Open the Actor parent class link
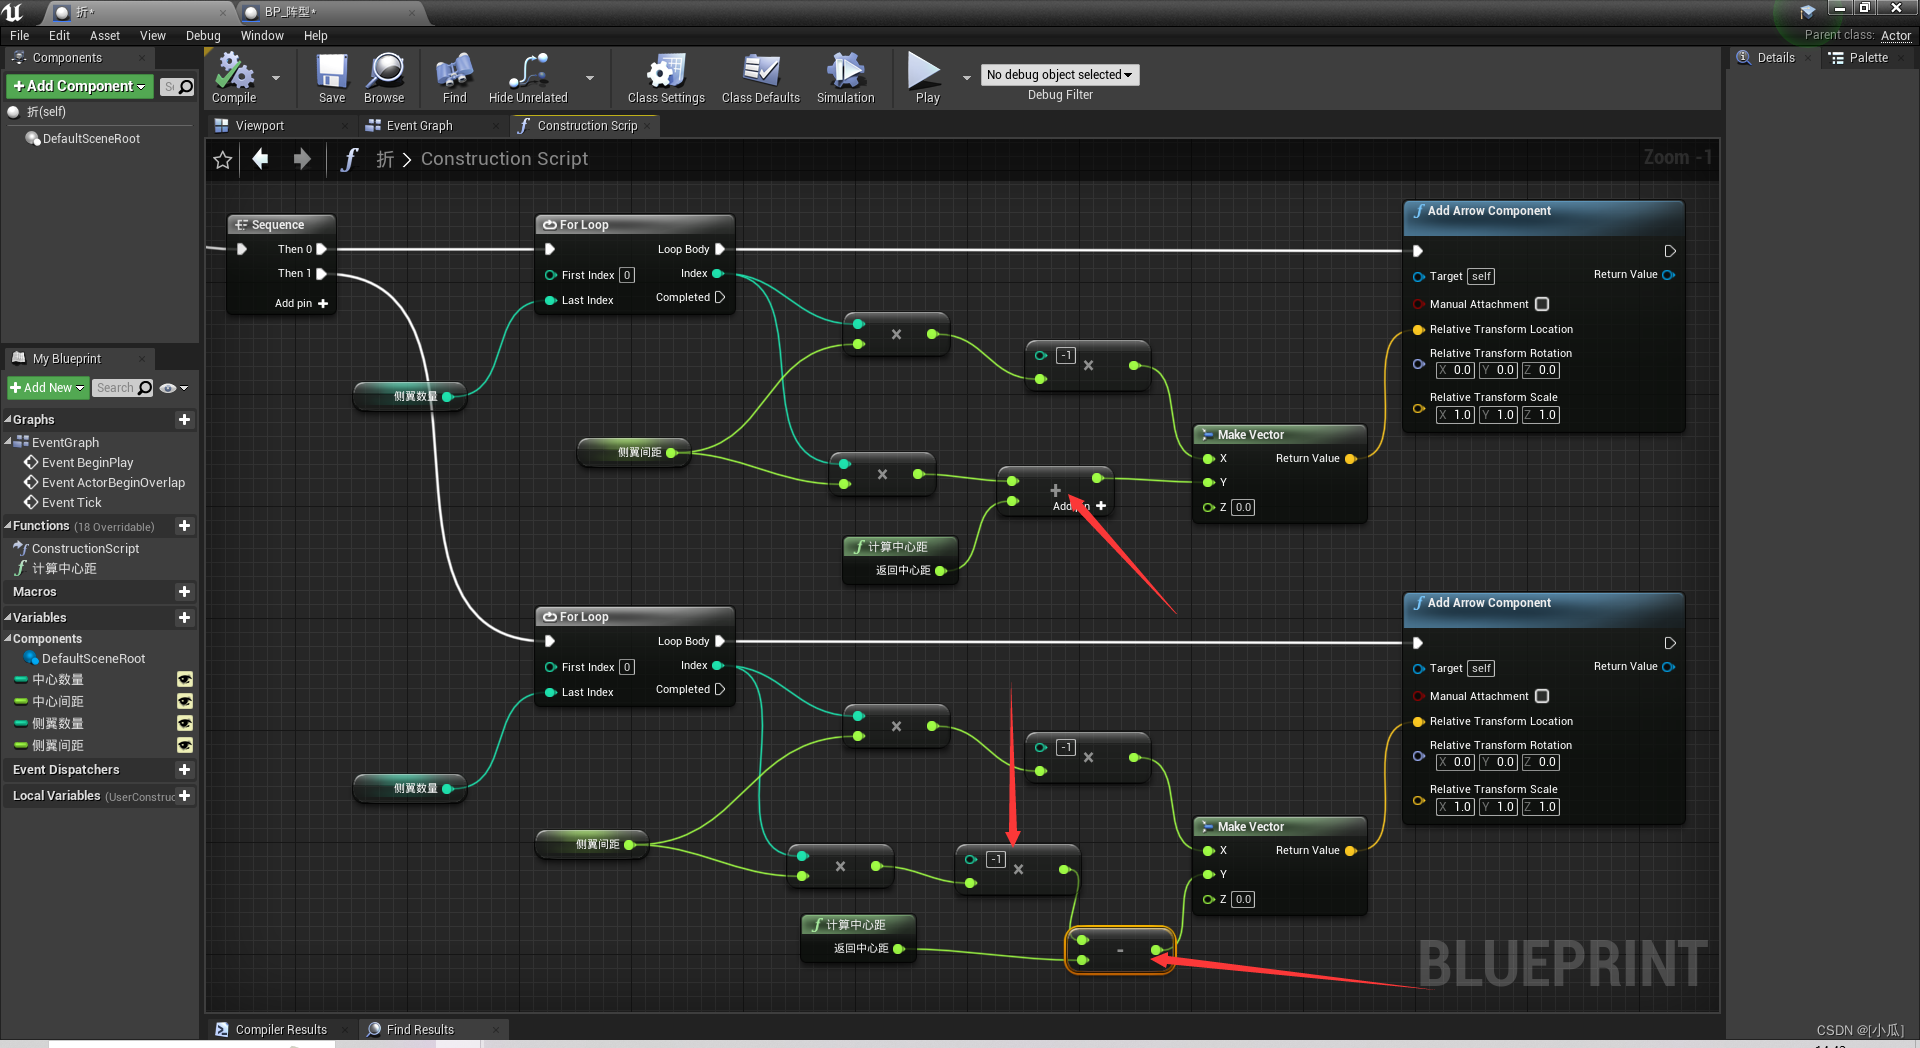1920x1048 pixels. (x=1895, y=36)
